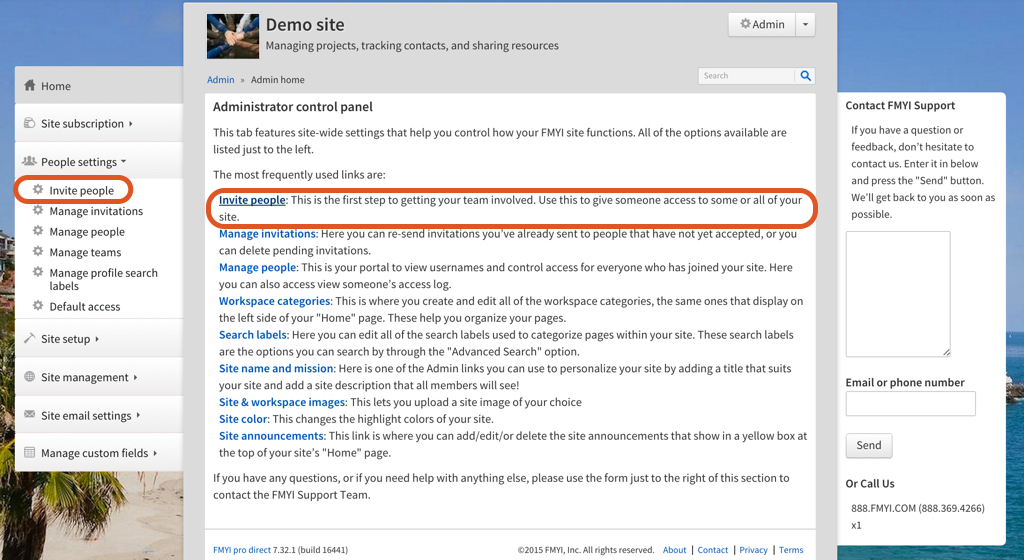Focus the Email or phone number field
This screenshot has width=1024, height=560.
click(910, 404)
